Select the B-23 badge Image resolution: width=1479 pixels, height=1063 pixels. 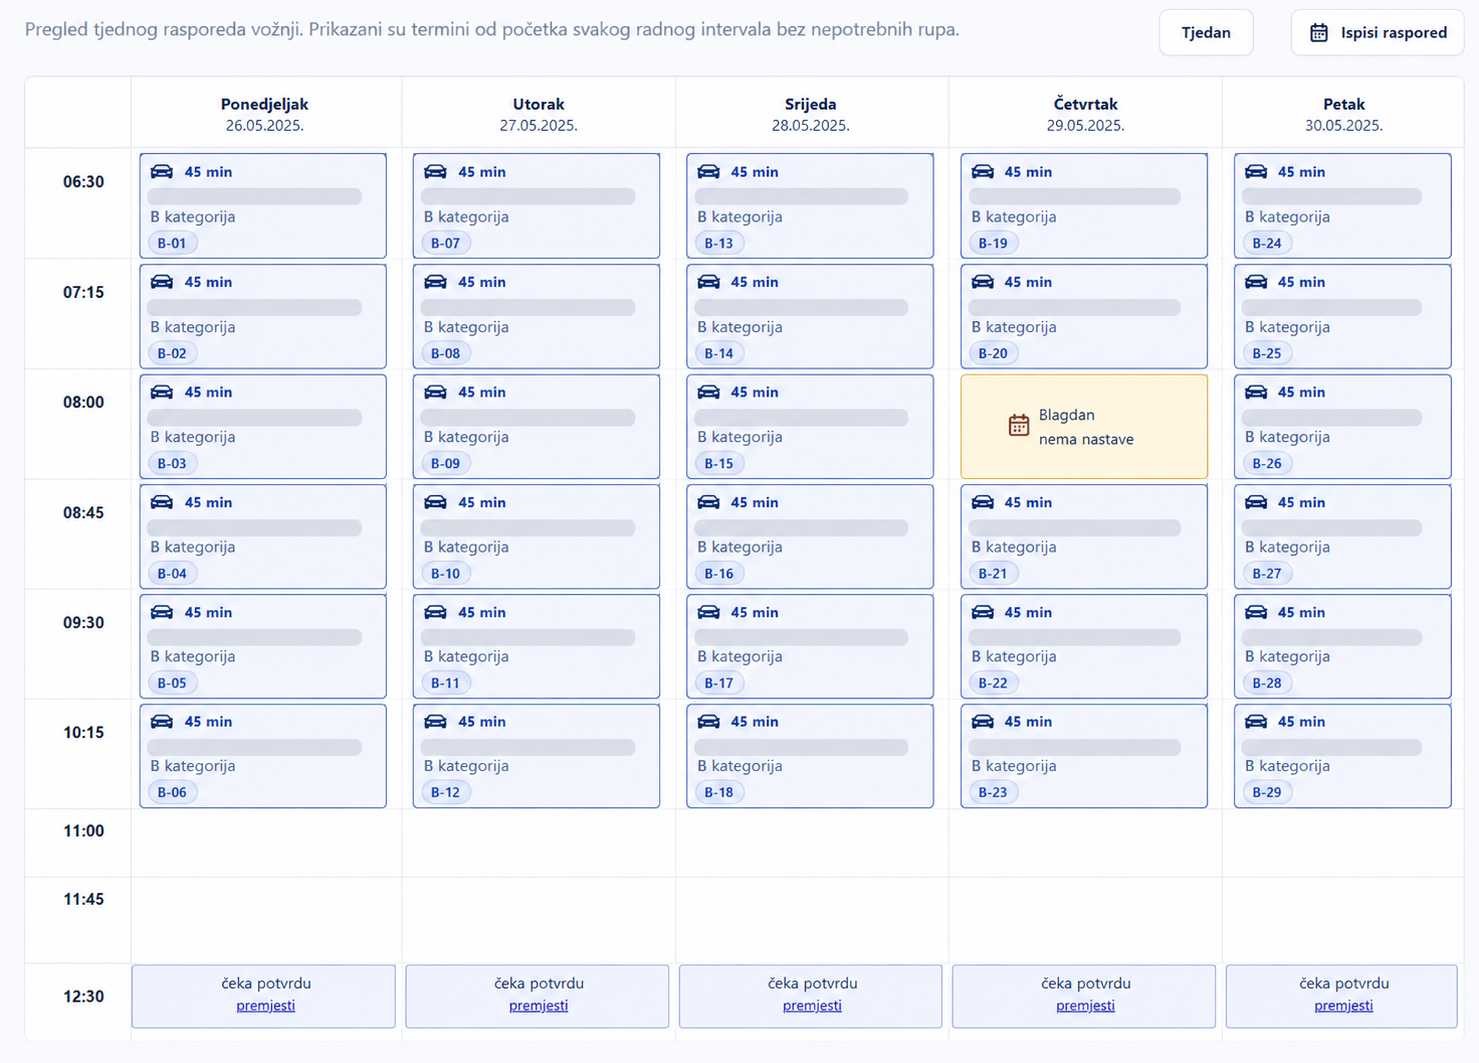point(993,792)
